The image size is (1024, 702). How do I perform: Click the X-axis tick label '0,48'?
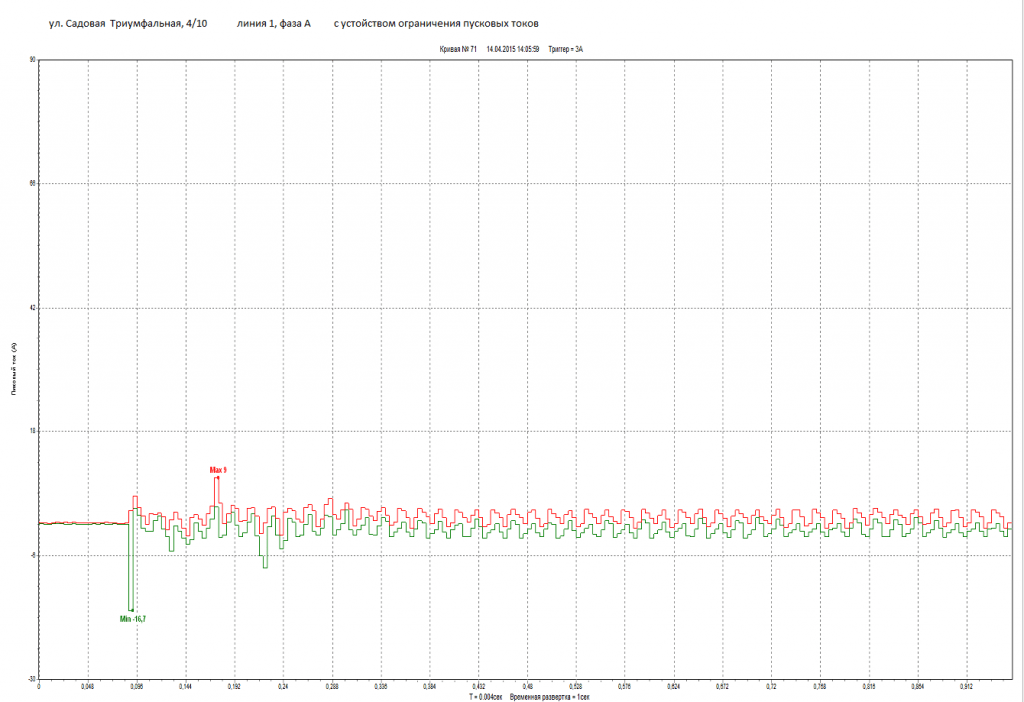(x=527, y=687)
